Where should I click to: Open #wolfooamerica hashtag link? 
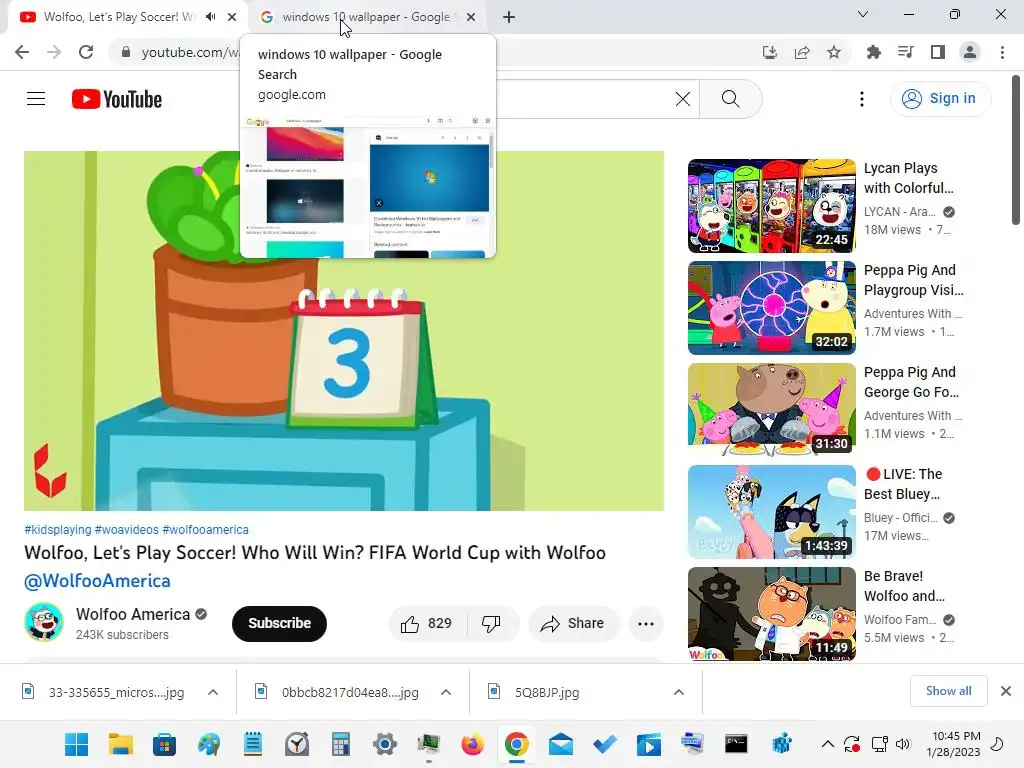point(206,530)
